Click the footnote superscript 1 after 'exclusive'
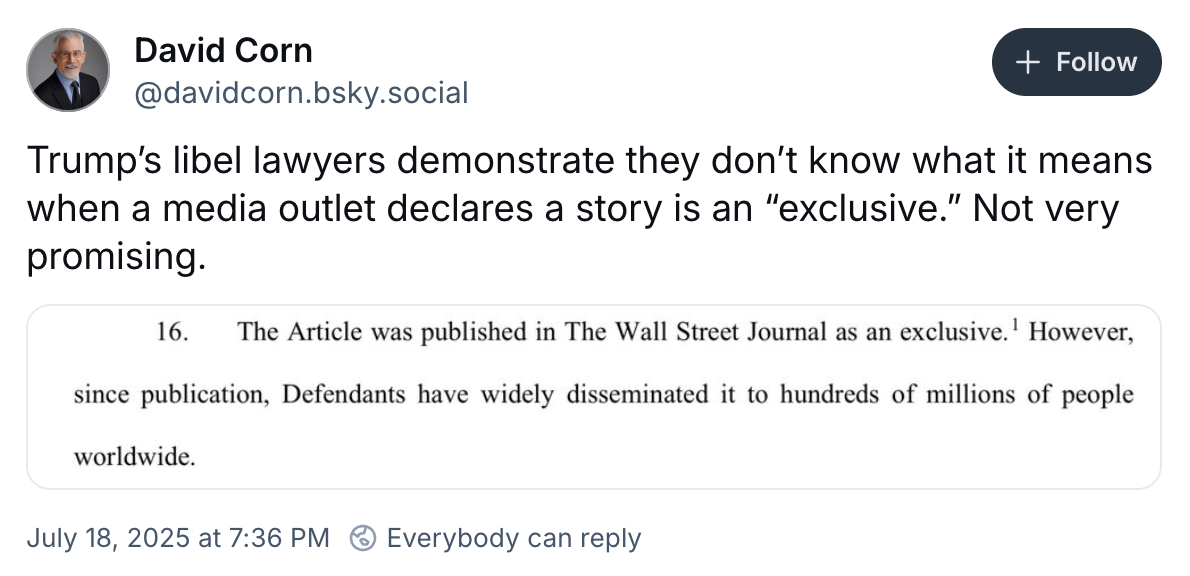The image size is (1190, 576). click(x=1015, y=326)
